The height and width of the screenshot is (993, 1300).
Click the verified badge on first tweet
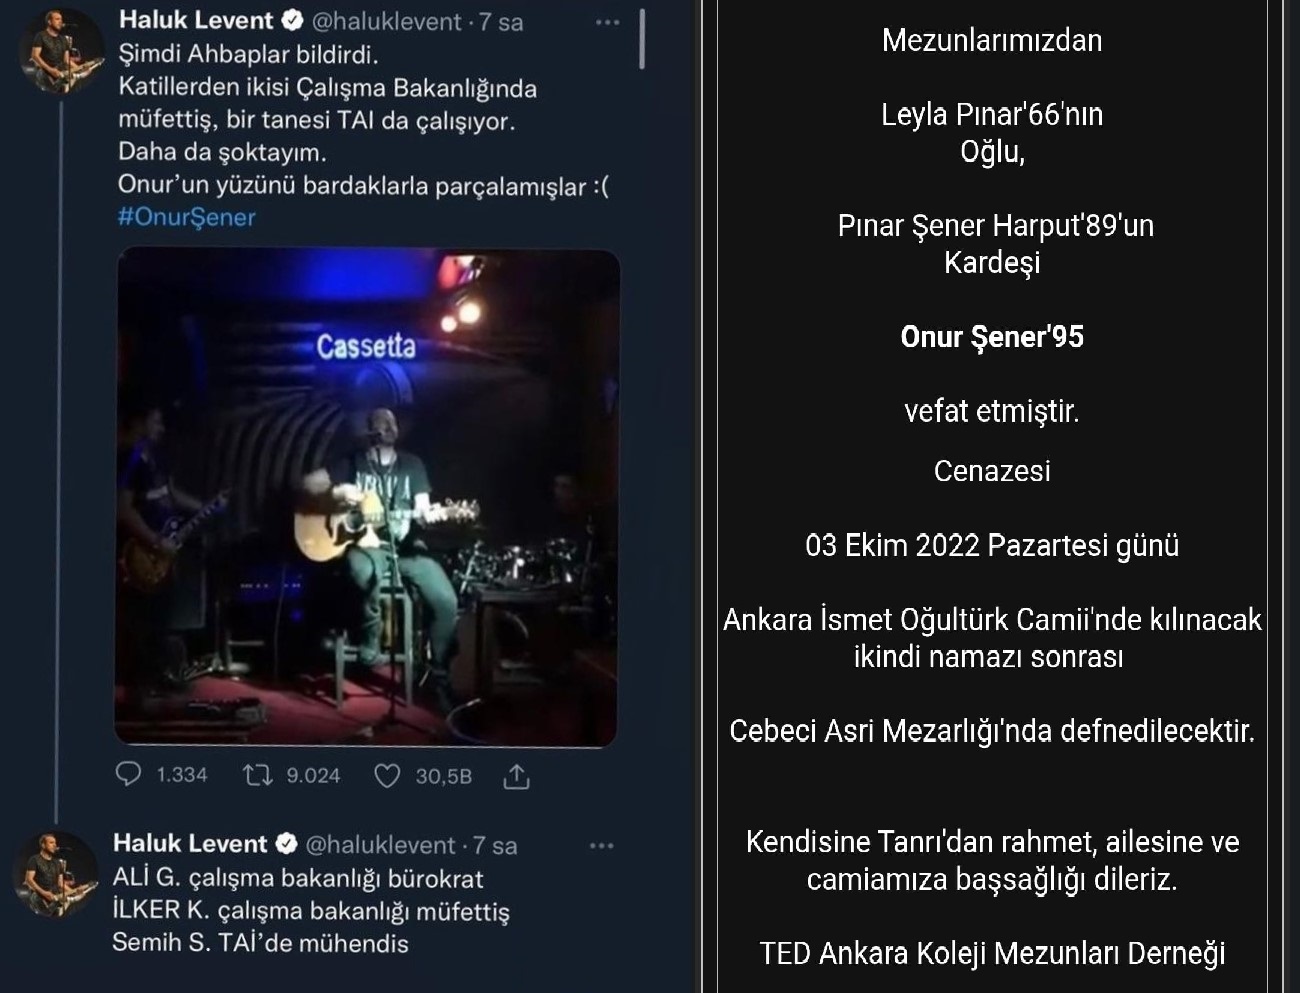(292, 20)
